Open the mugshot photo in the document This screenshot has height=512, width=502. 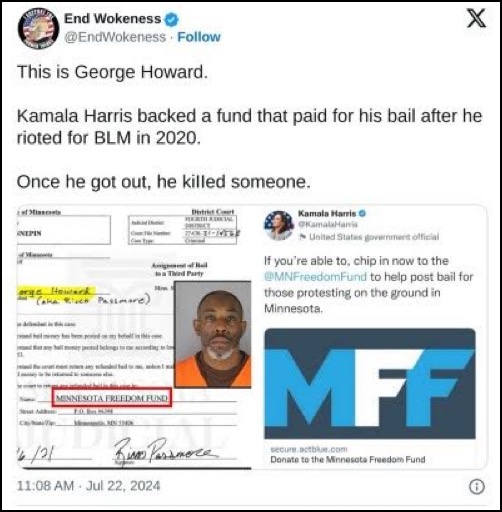click(213, 334)
